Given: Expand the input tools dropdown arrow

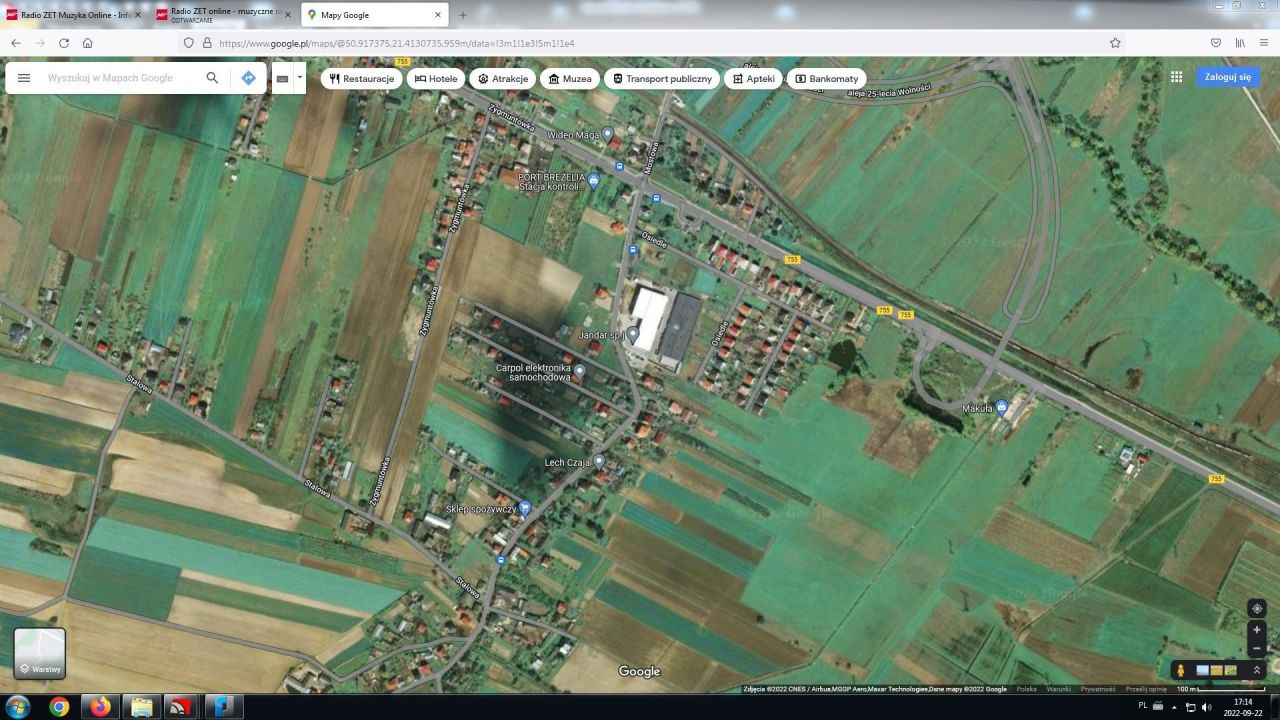Looking at the screenshot, I should tap(299, 78).
